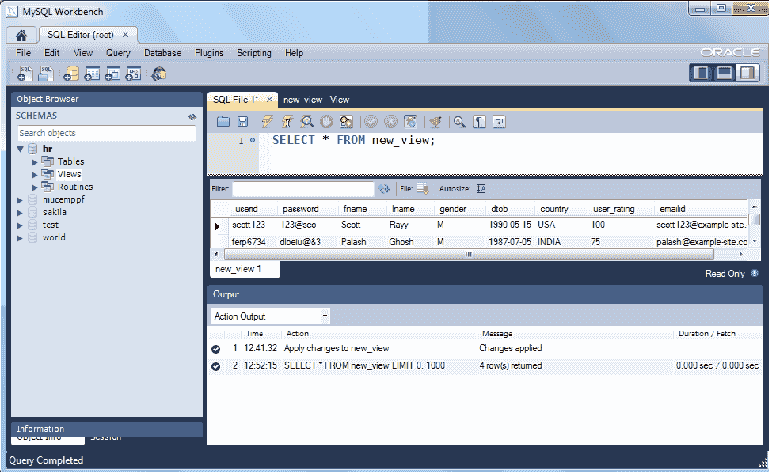Click the result grid vertical scroll down arrow

click(755, 241)
